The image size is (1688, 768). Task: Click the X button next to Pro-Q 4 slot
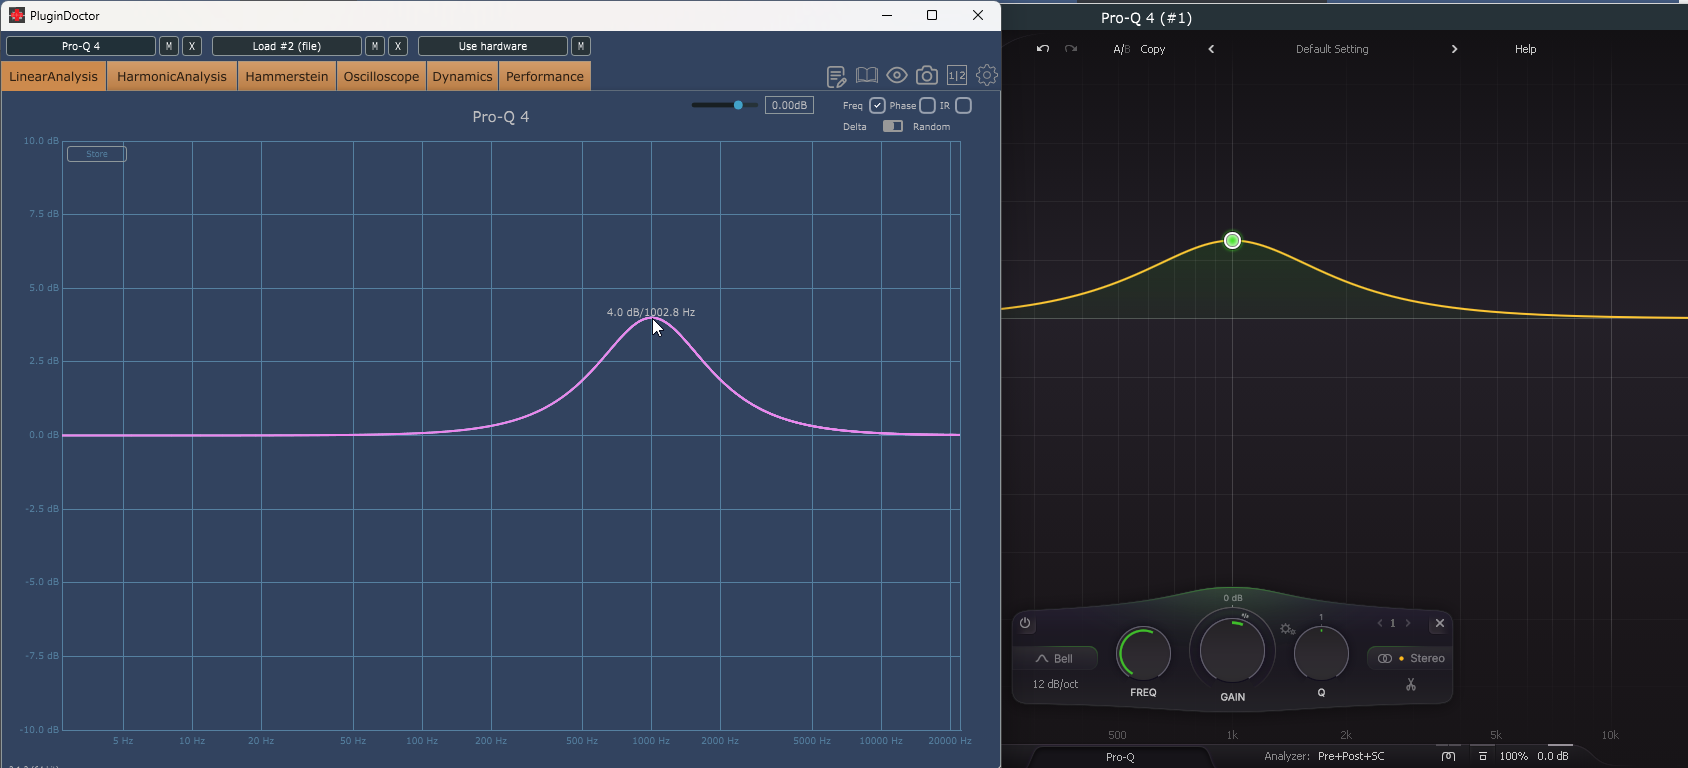click(193, 46)
